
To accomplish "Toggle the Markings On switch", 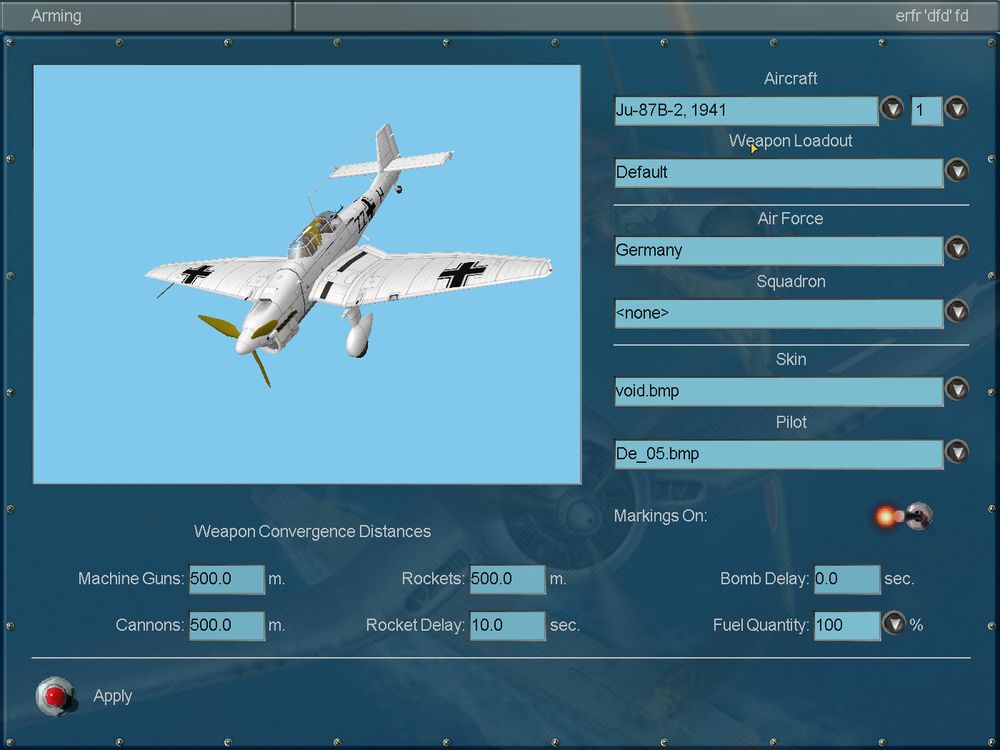I will pos(906,516).
